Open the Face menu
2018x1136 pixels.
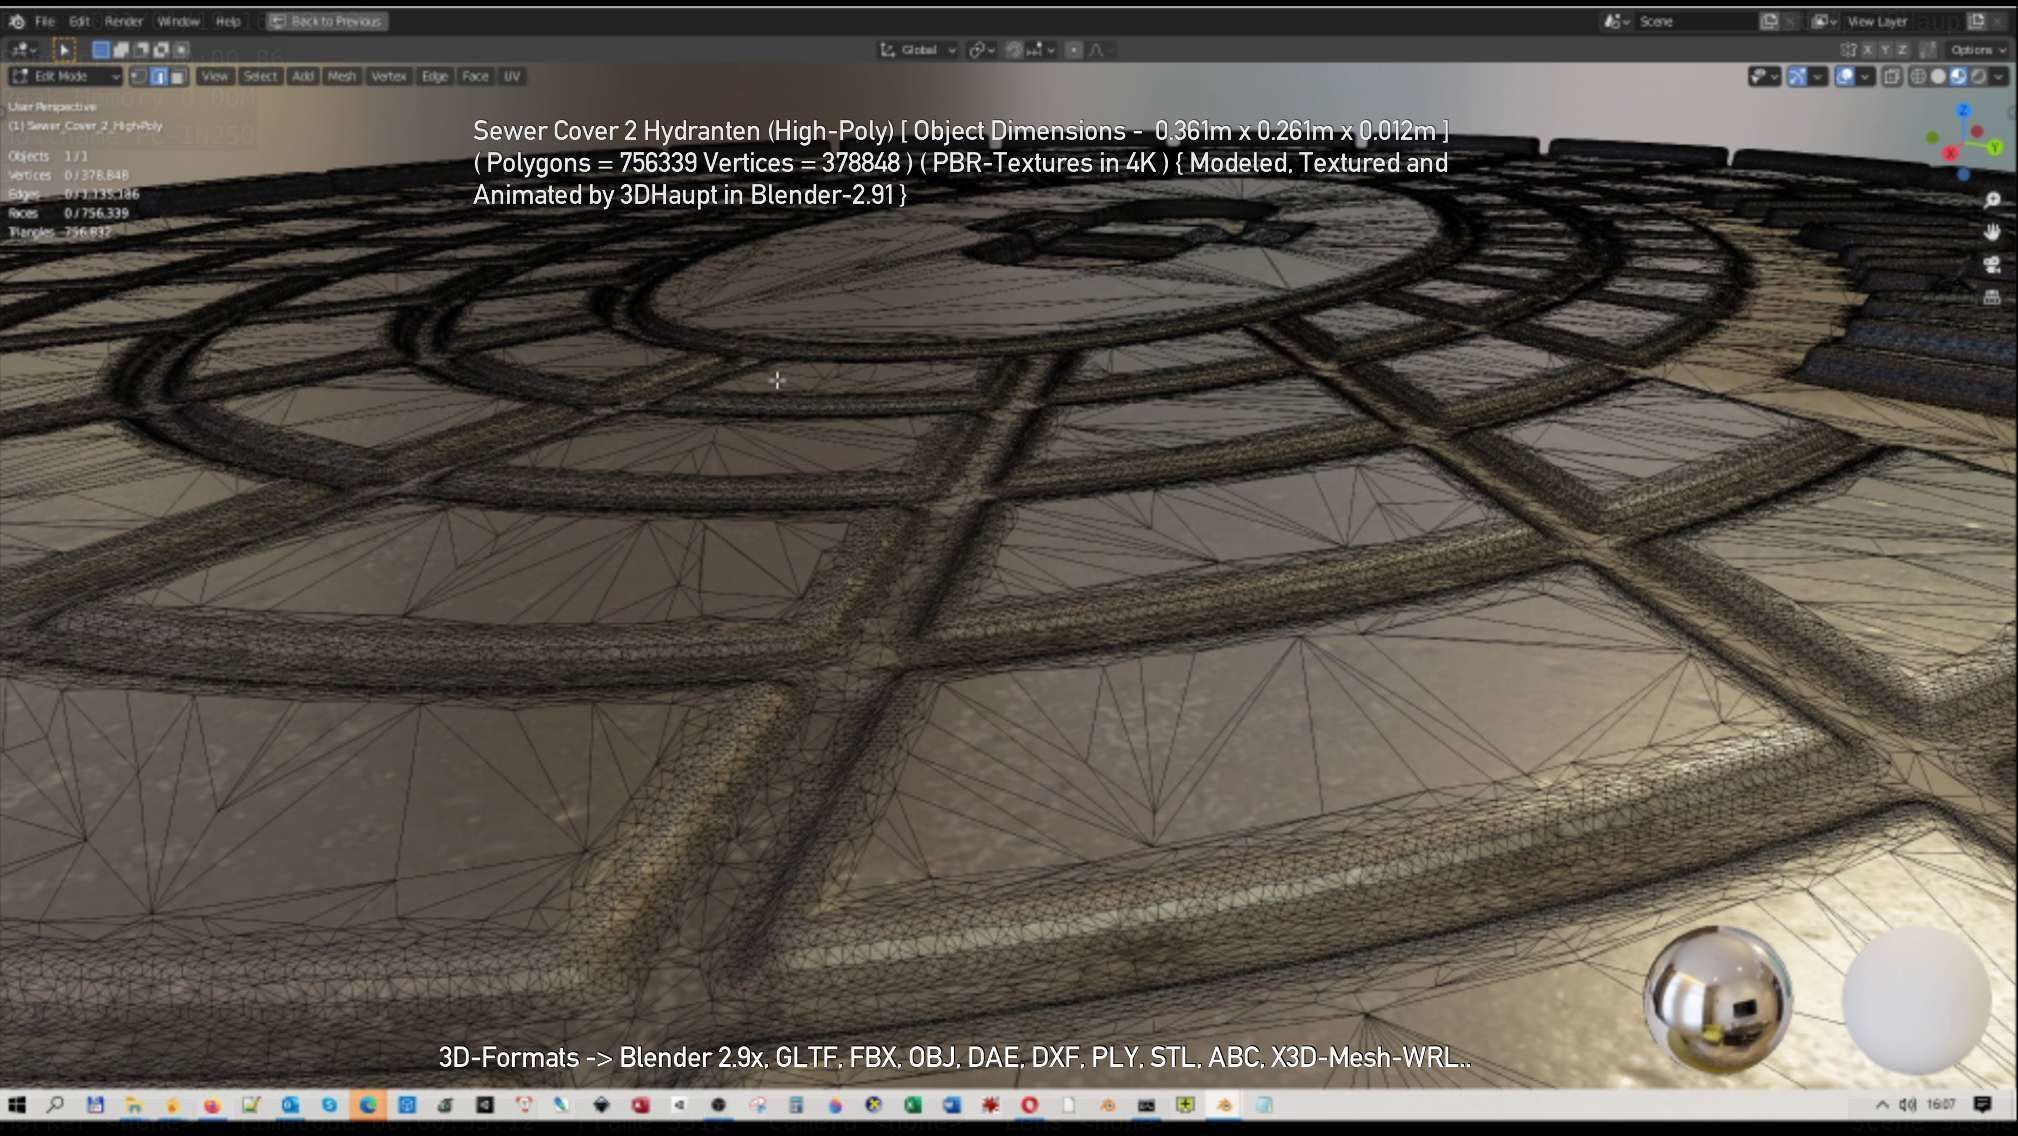click(475, 76)
